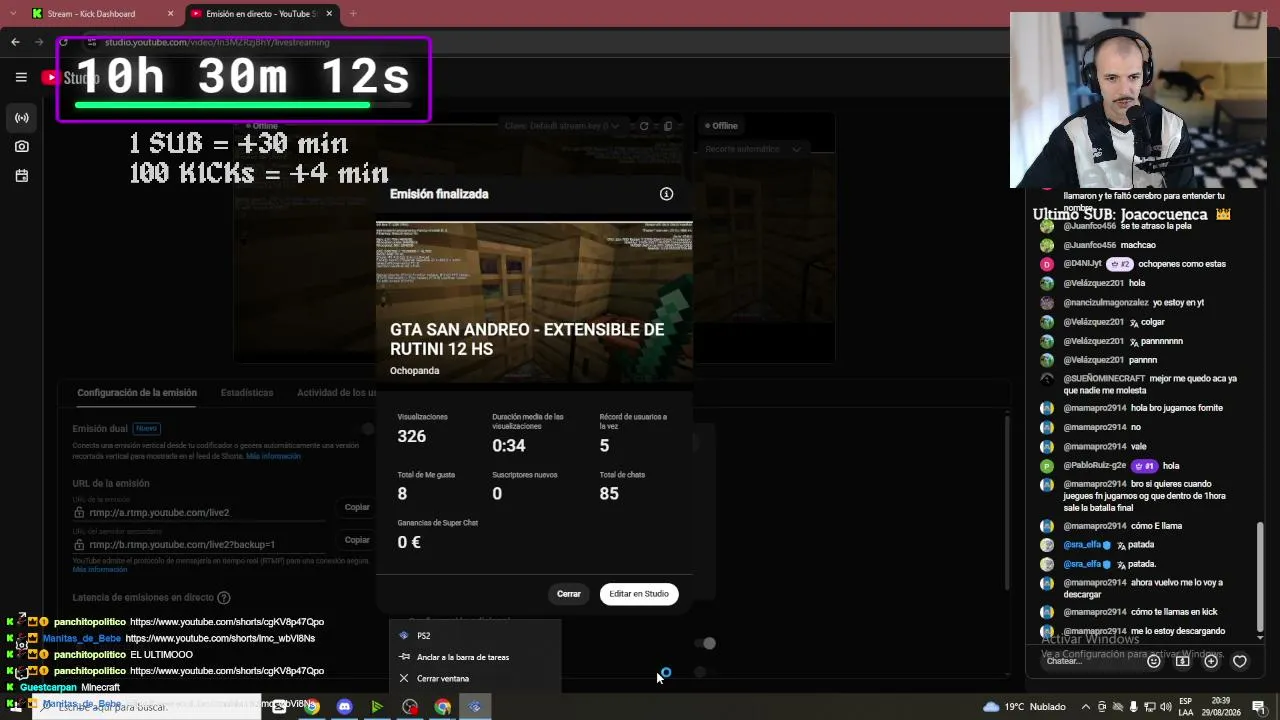Choose PS2 in the taskbar jump list

coord(475,636)
